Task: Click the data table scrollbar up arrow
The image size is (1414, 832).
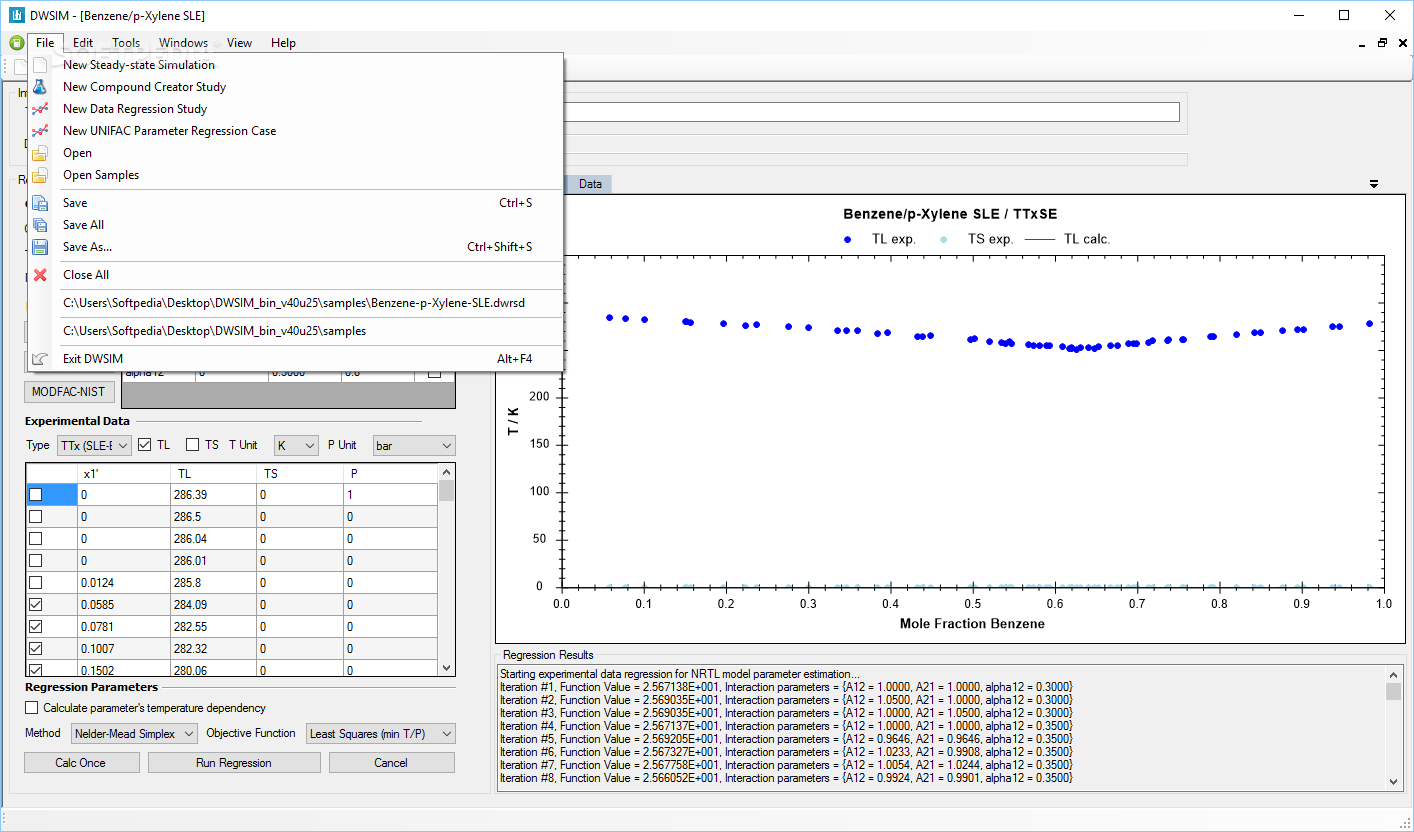Action: coord(446,472)
